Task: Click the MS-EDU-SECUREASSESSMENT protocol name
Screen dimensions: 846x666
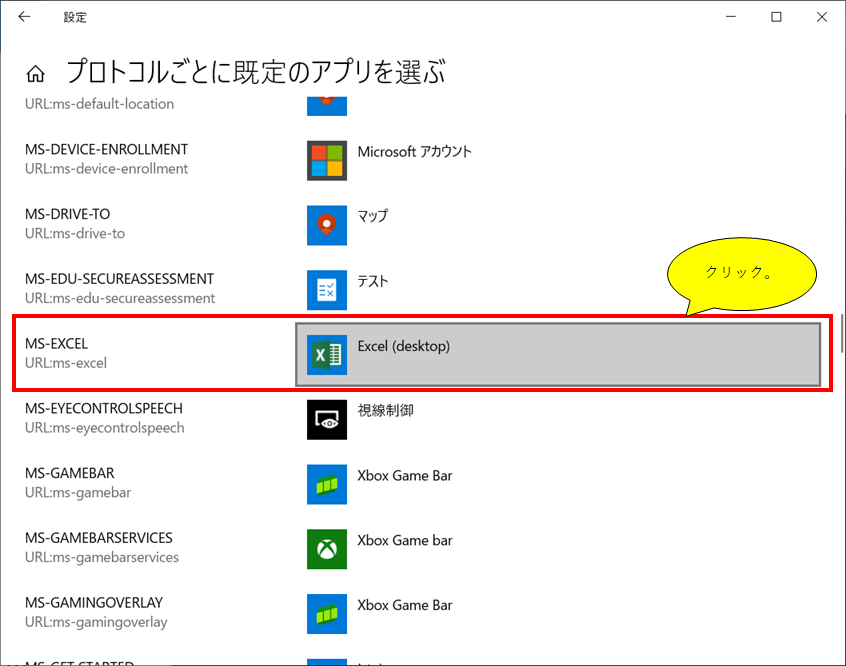Action: coord(119,279)
